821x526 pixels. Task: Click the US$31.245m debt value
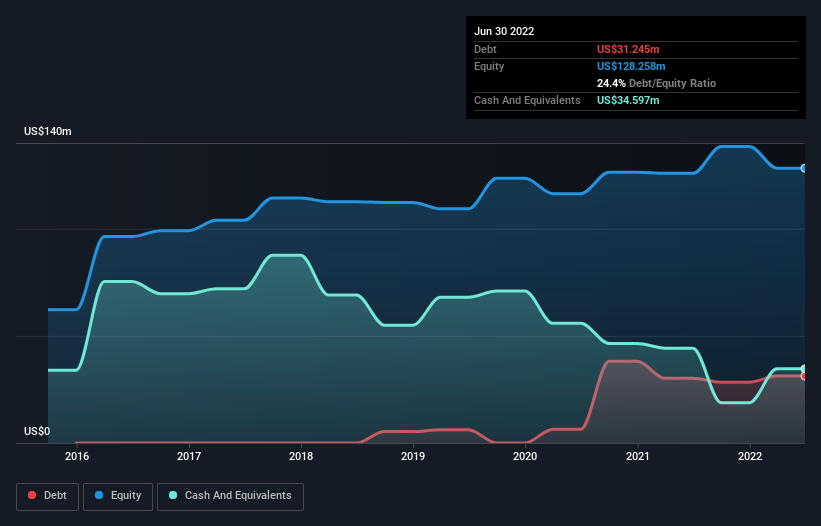coord(628,49)
